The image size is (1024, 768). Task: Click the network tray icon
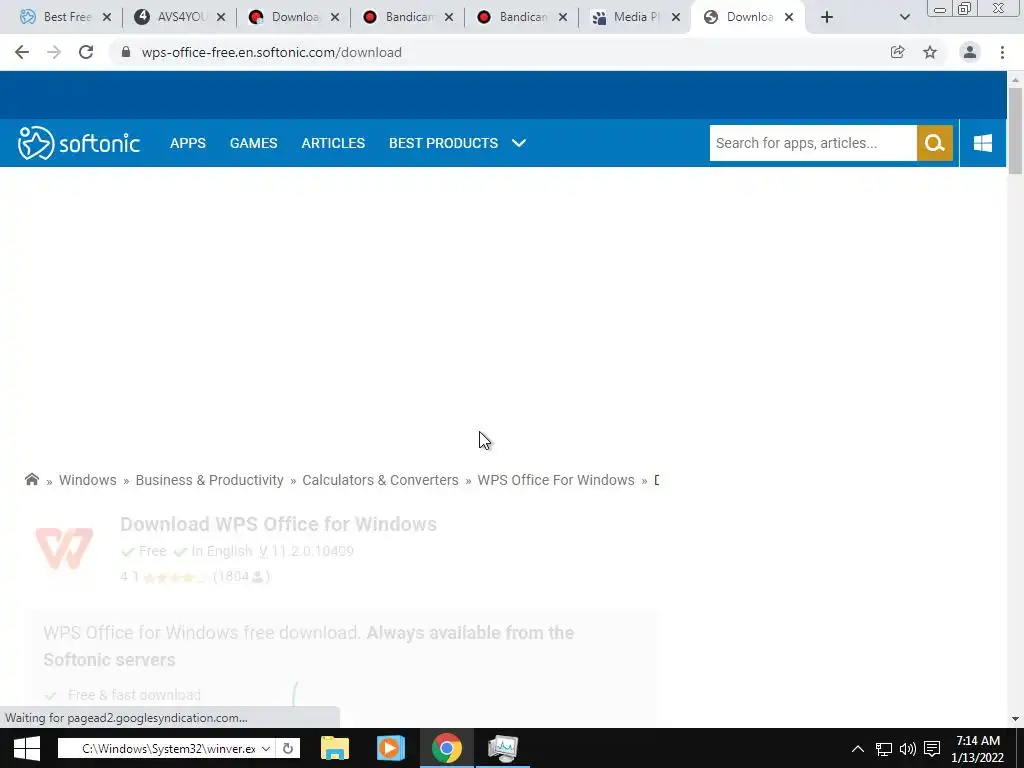point(884,749)
